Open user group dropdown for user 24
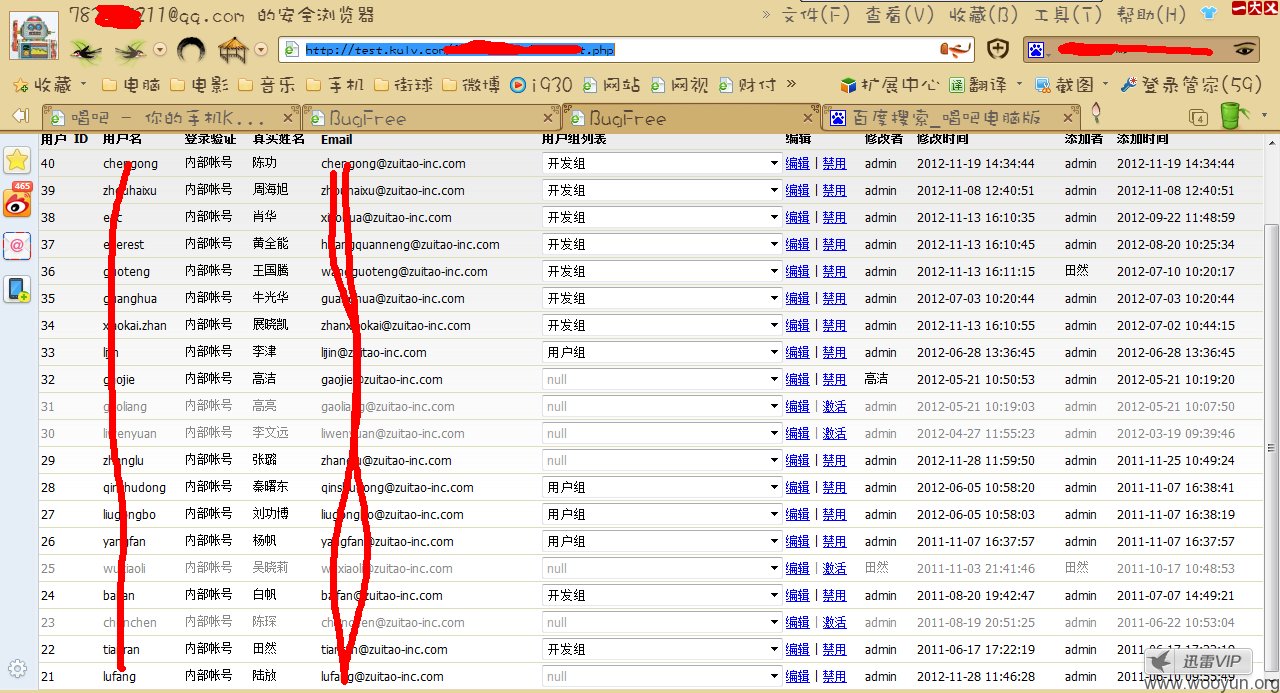The height and width of the screenshot is (693, 1280). click(x=661, y=595)
